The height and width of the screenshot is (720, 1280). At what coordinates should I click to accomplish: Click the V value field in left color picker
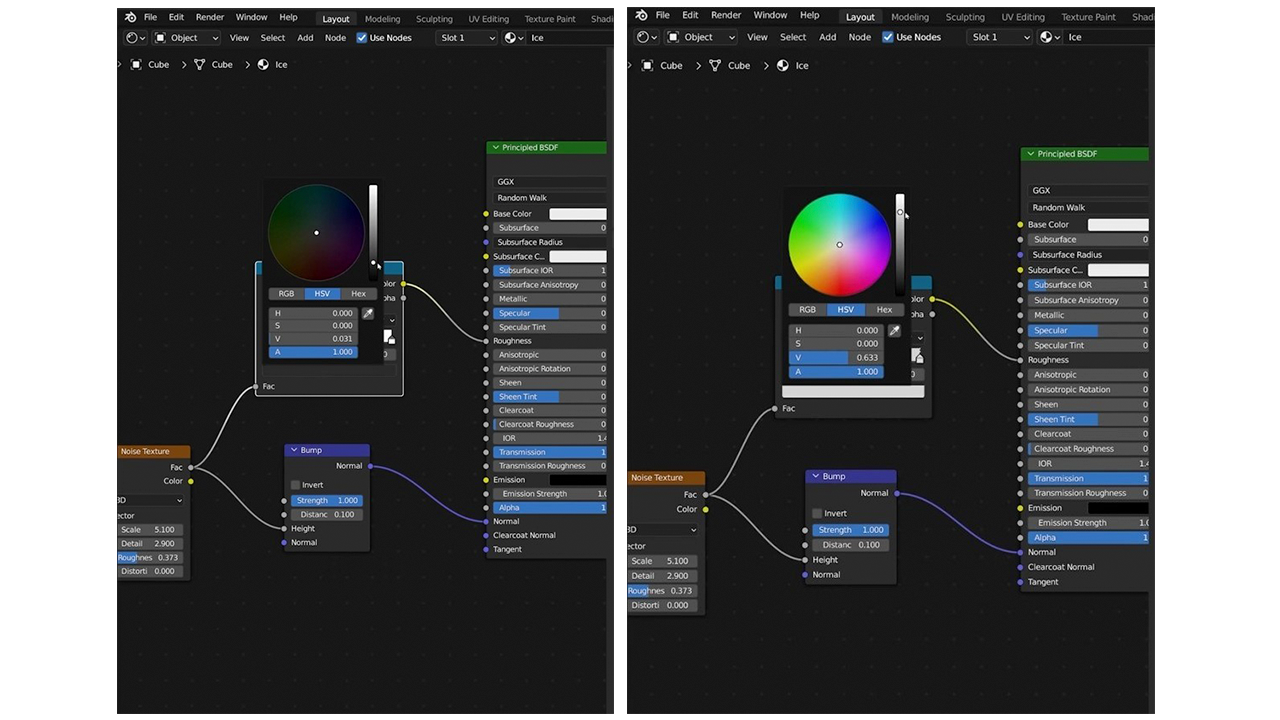tap(315, 339)
